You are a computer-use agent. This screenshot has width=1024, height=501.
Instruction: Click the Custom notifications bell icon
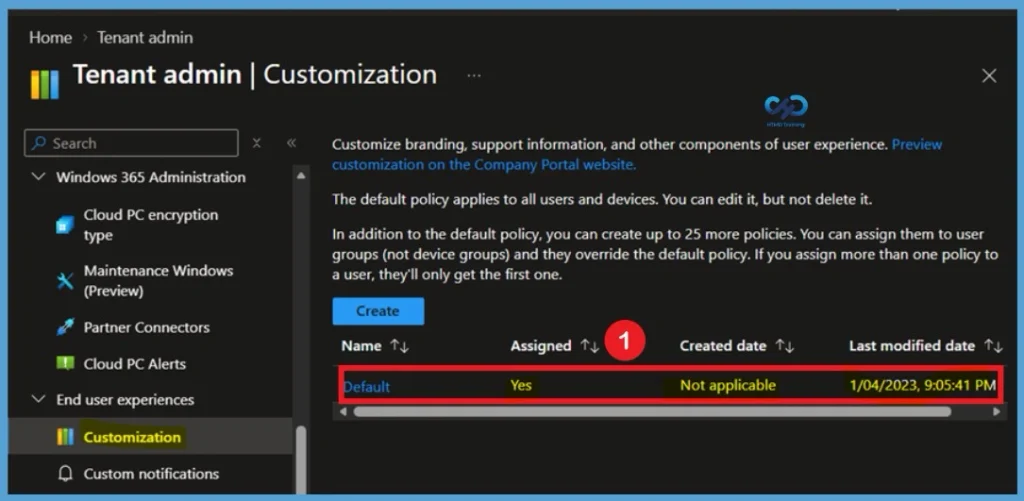pos(65,474)
